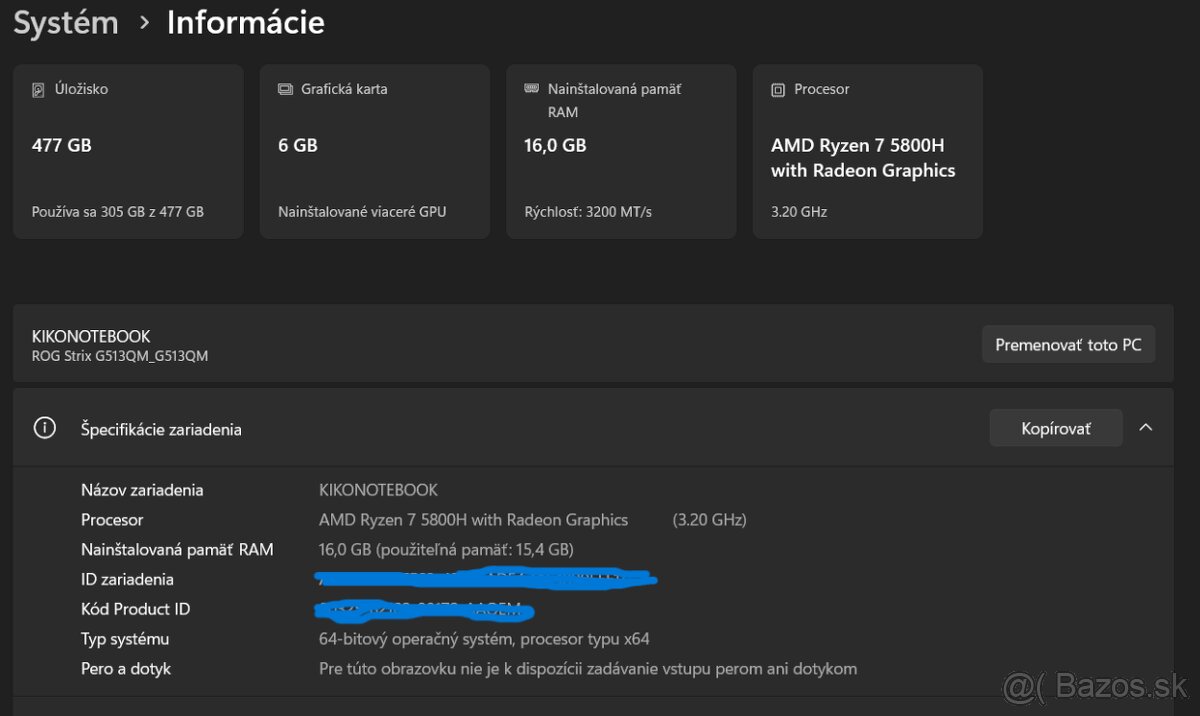Click the Špecifikácie zariadenia header title
The image size is (1200, 716).
161,429
